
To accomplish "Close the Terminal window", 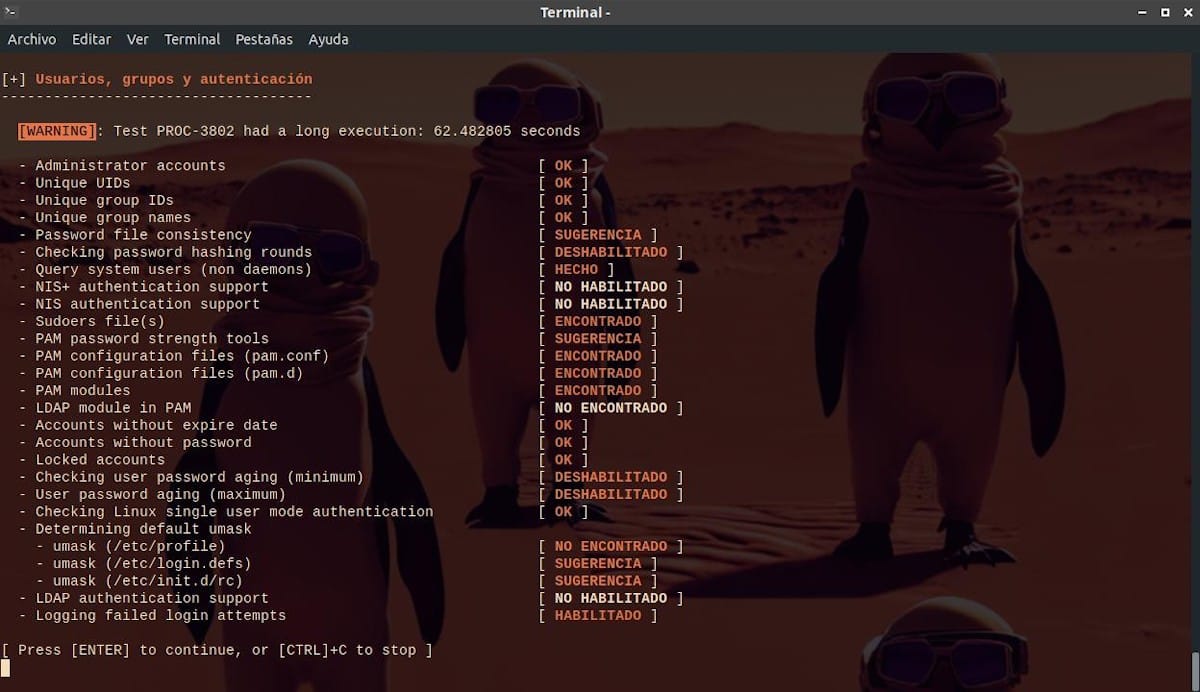I will pos(1186,12).
